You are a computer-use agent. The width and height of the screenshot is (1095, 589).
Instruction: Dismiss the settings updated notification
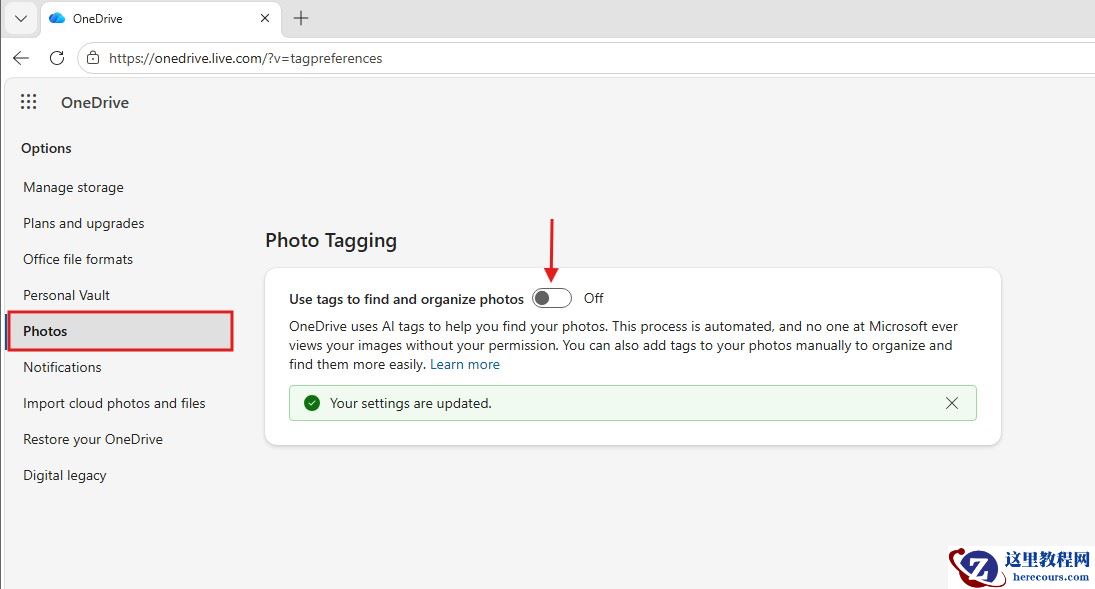[952, 403]
